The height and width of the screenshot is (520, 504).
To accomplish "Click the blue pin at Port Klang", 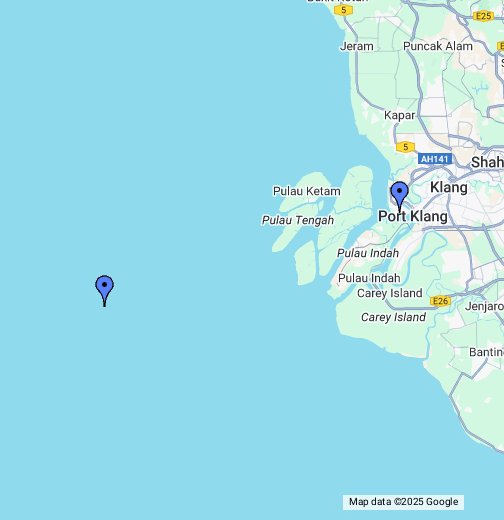I will [399, 197].
